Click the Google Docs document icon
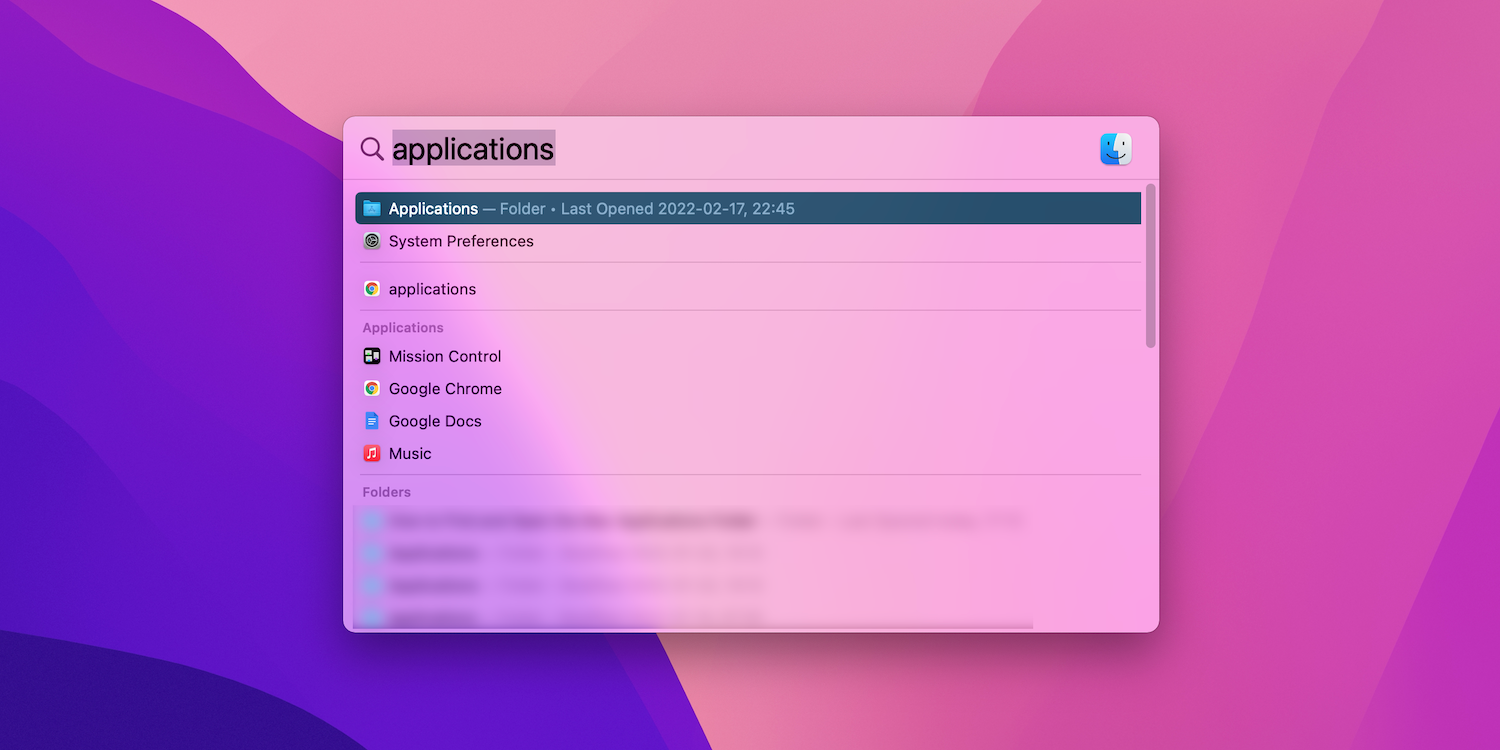The height and width of the screenshot is (750, 1500). pos(372,421)
